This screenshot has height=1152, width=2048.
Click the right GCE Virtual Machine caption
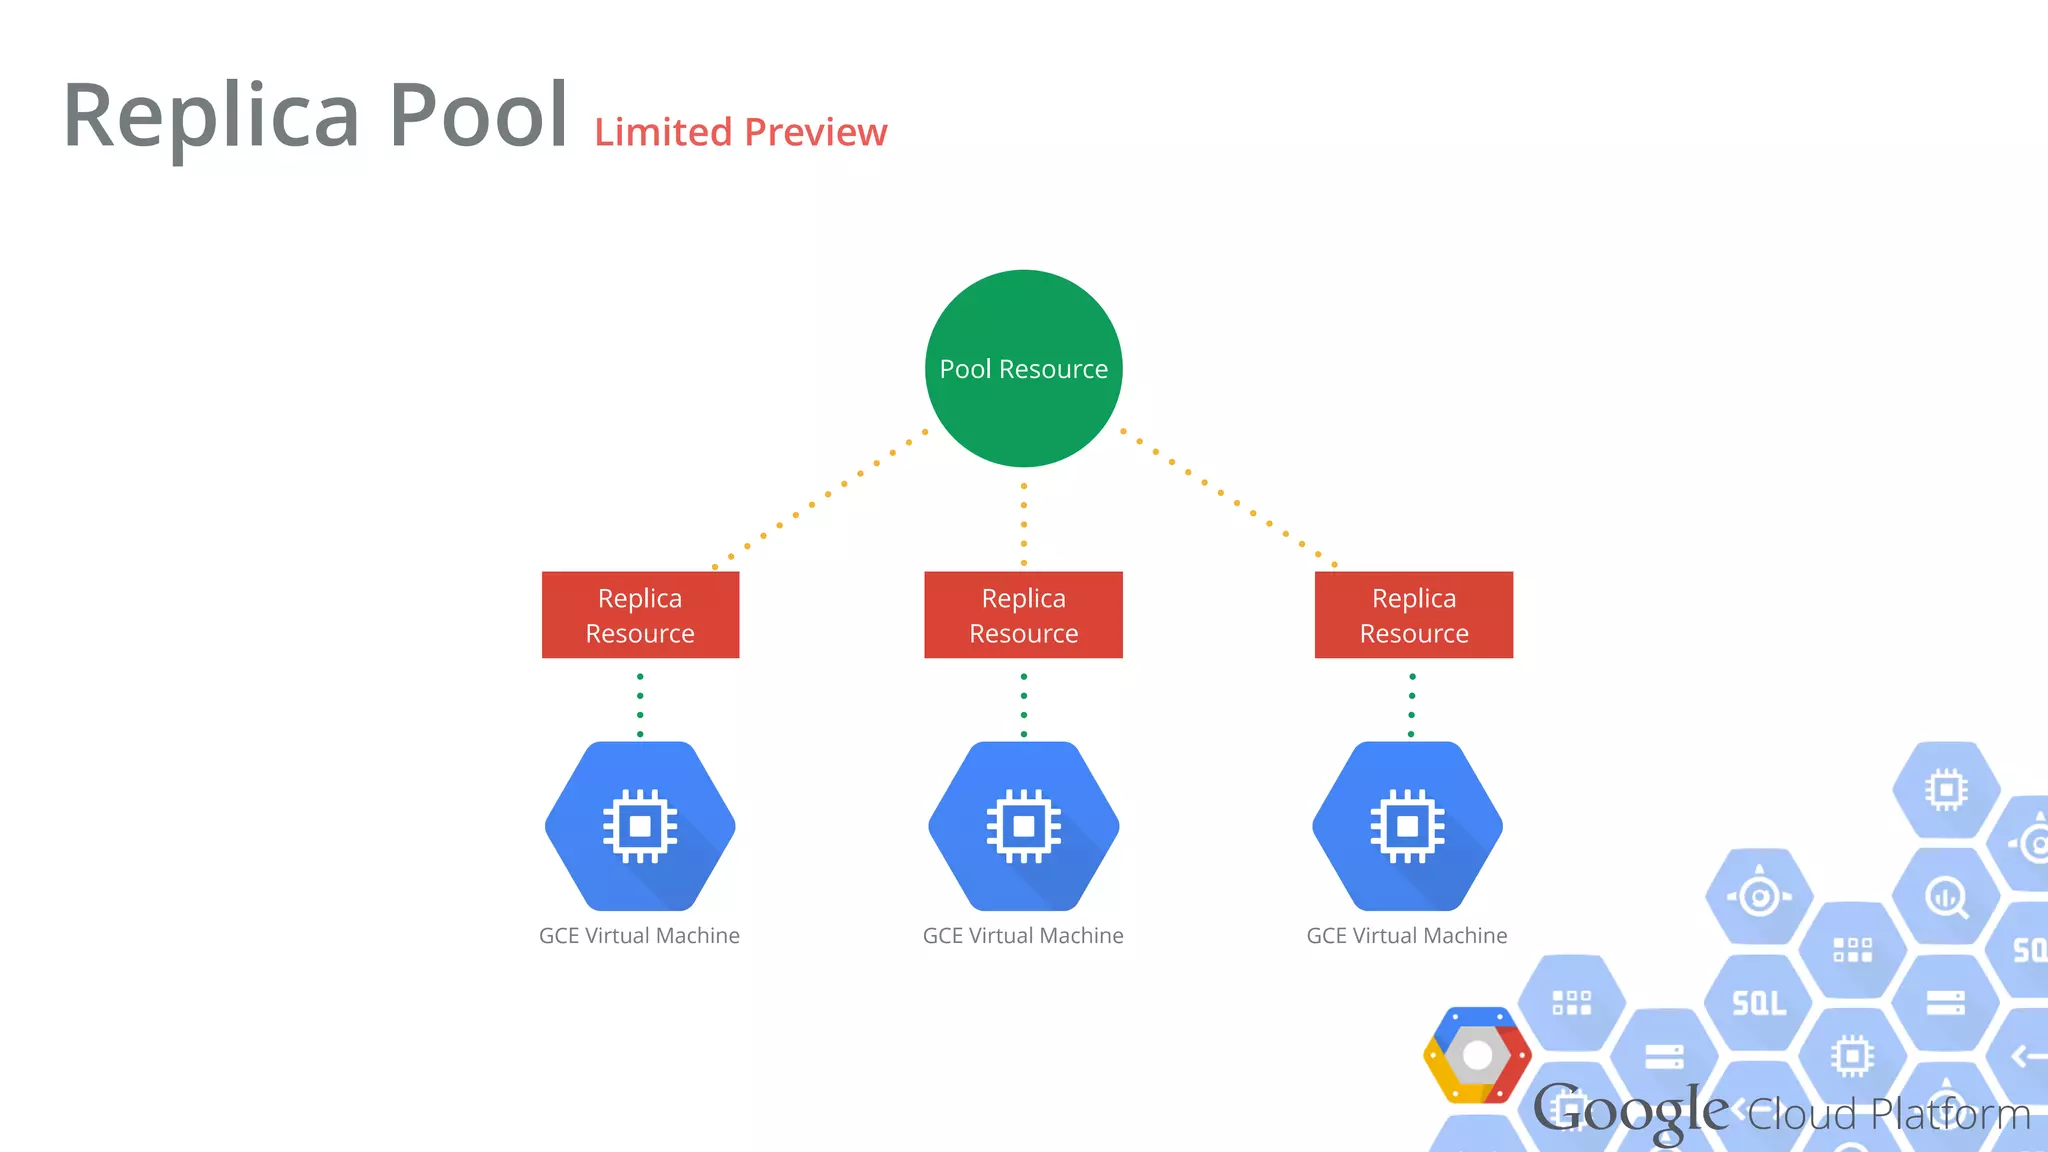(1406, 935)
